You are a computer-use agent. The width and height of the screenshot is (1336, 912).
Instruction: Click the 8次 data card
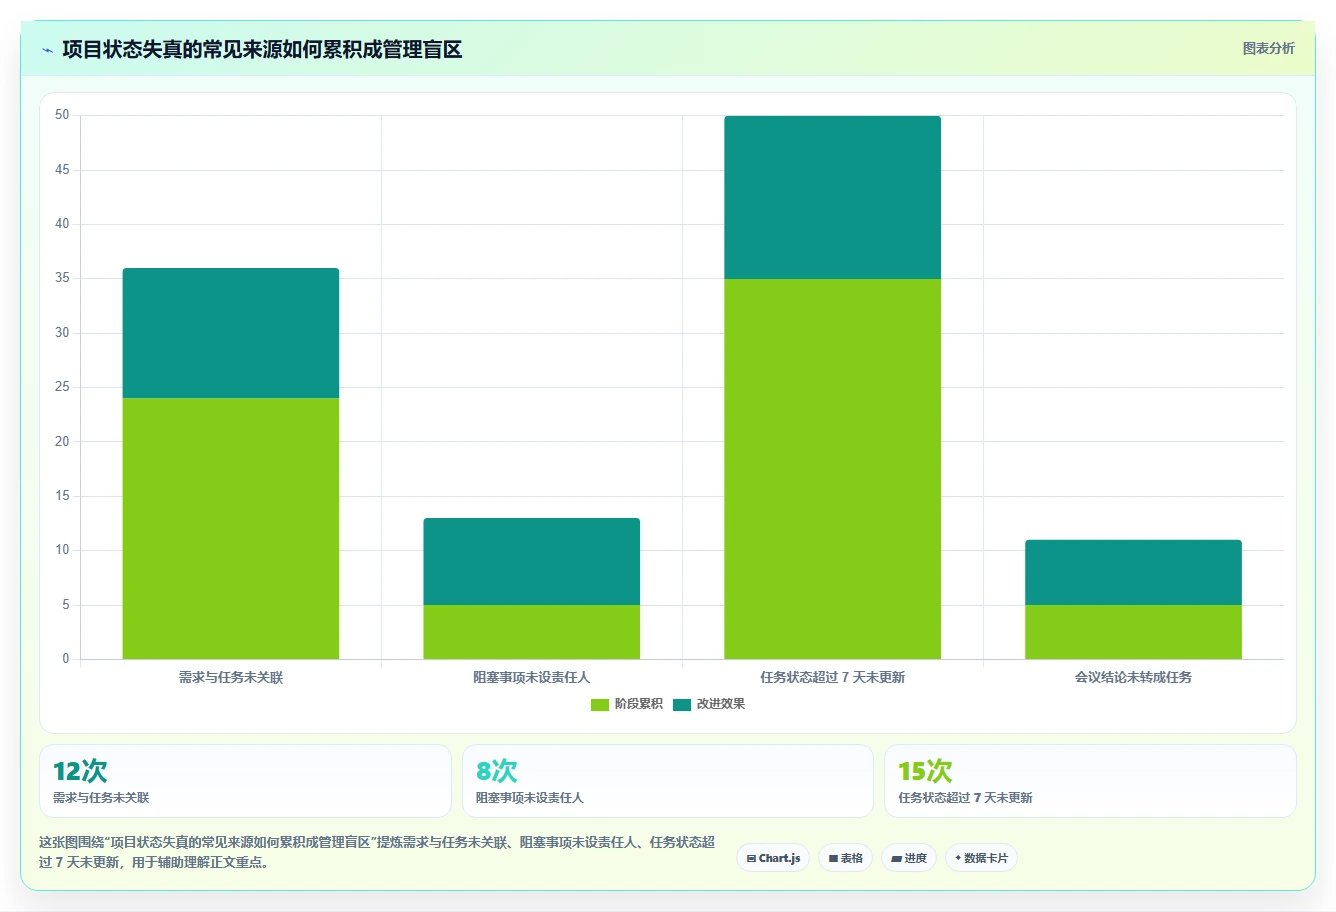tap(668, 781)
